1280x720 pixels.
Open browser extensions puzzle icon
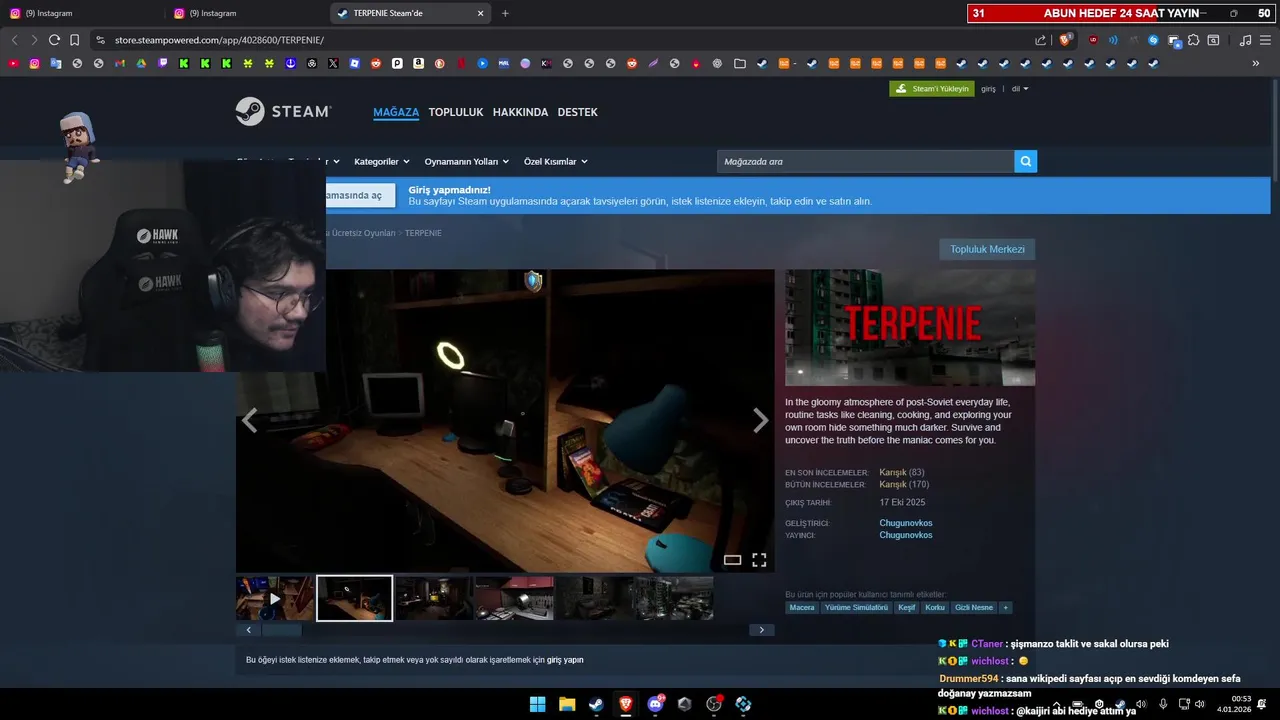click(x=1193, y=40)
